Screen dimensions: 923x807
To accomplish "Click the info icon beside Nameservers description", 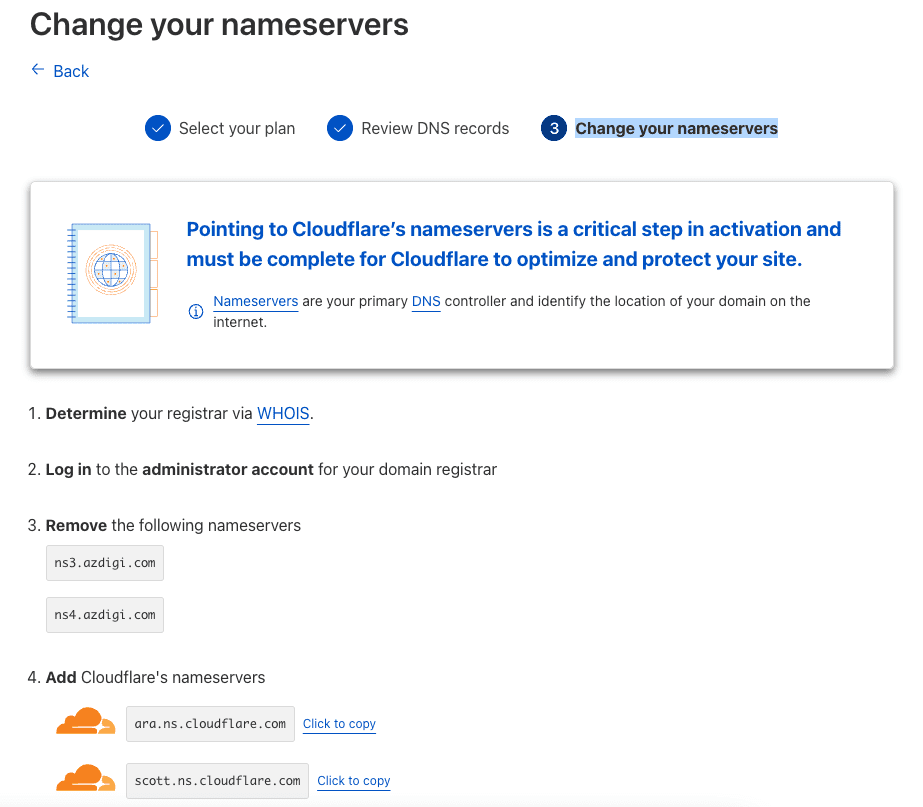I will tap(196, 310).
